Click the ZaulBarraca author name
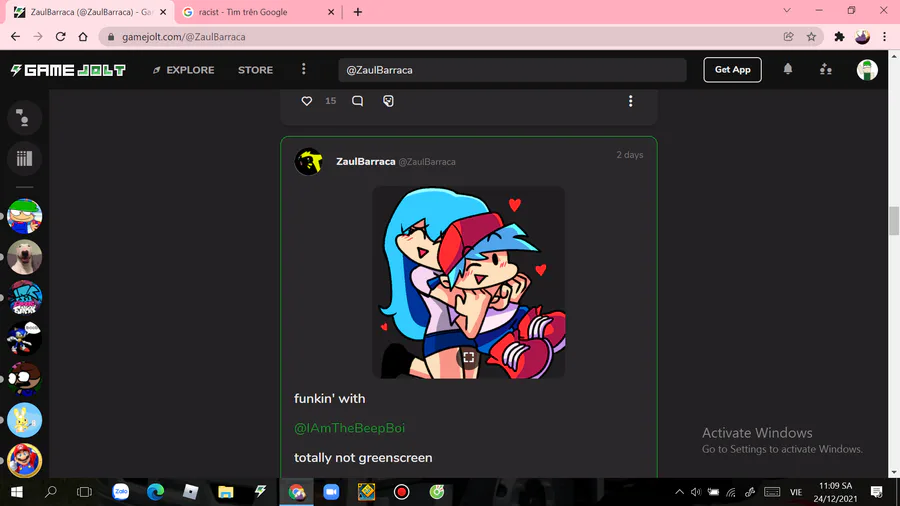 pos(366,162)
